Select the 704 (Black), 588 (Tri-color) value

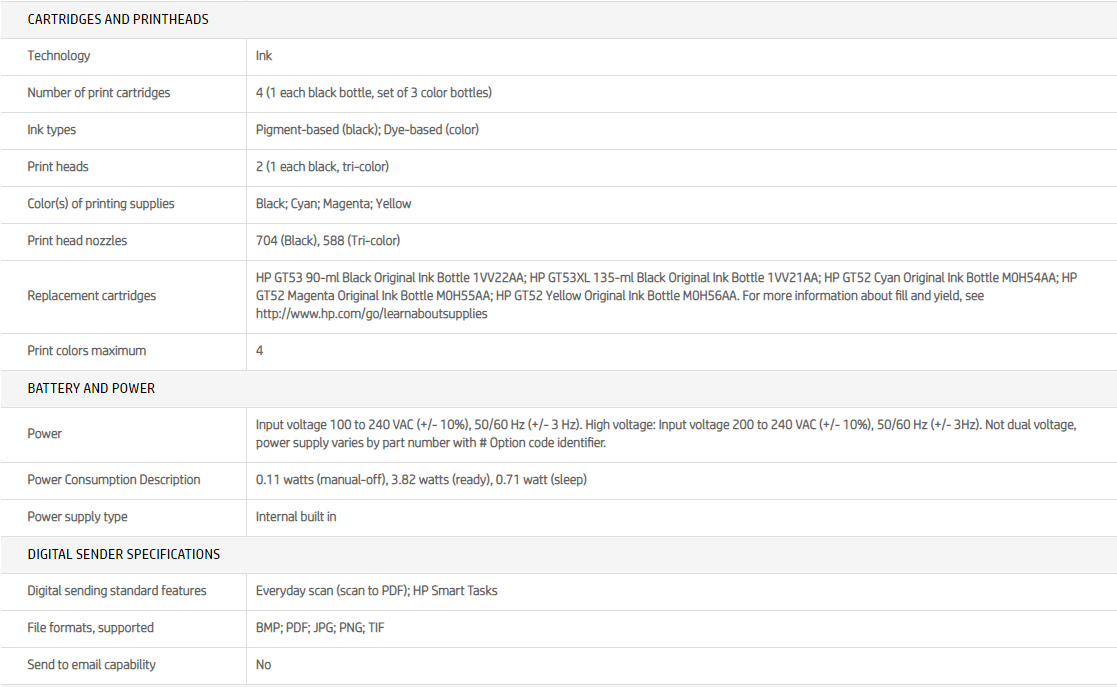pos(328,241)
